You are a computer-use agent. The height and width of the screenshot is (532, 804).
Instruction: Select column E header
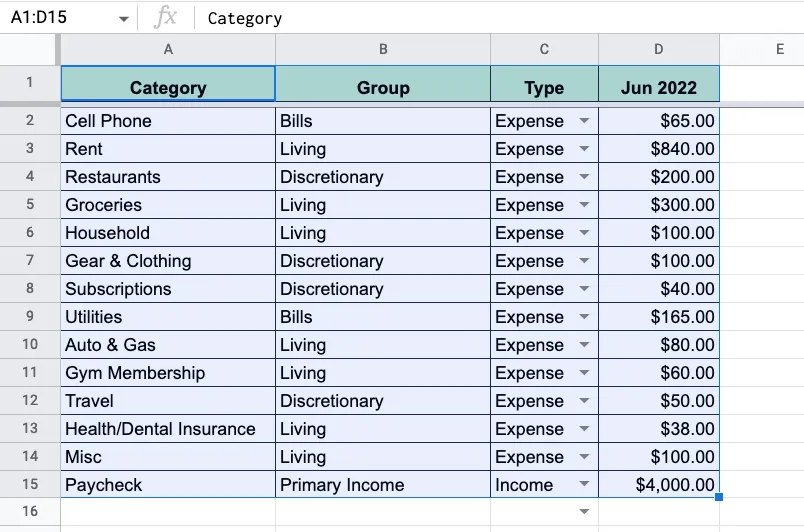(762, 49)
